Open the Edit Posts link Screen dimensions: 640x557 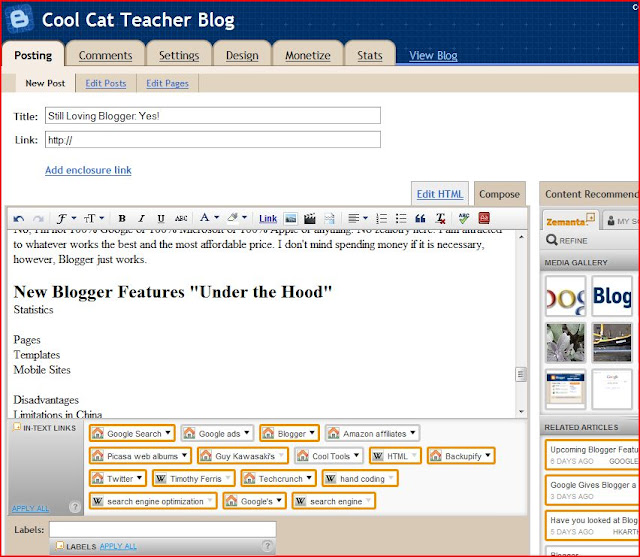106,83
